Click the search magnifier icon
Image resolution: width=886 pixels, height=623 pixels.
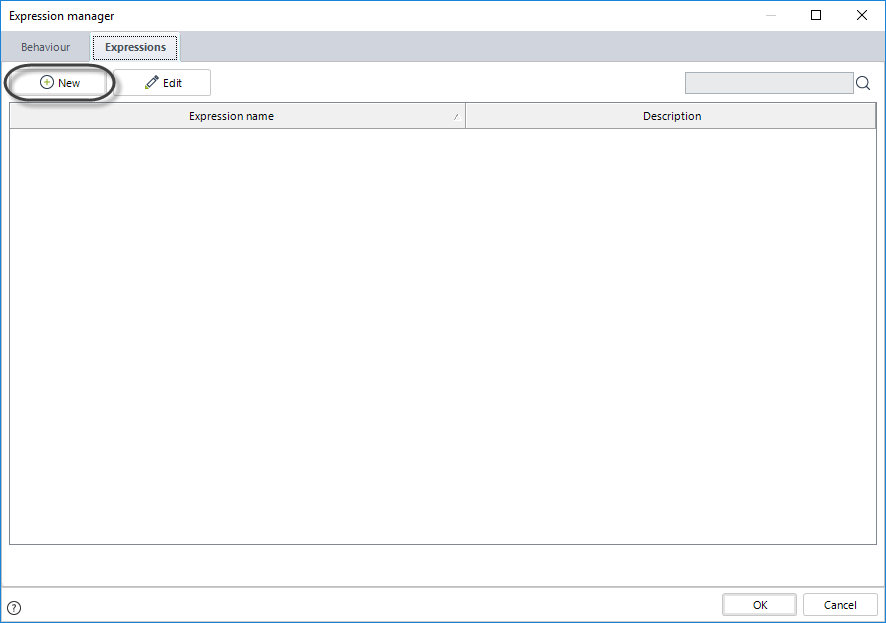click(x=863, y=84)
